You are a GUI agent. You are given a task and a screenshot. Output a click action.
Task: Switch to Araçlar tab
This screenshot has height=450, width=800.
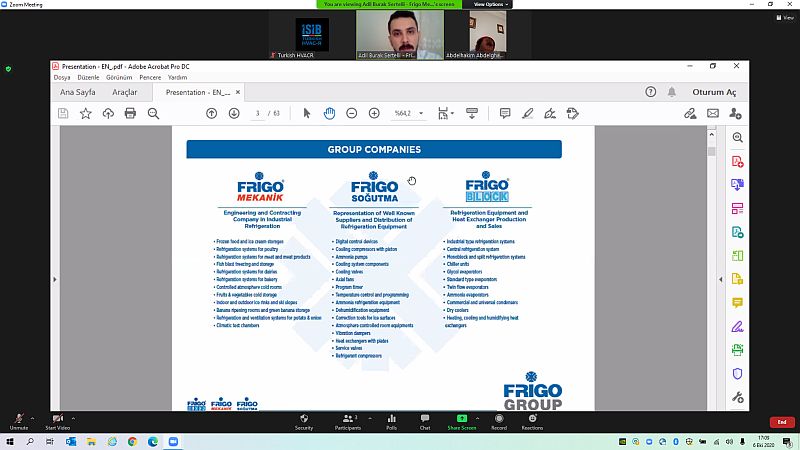pos(124,92)
